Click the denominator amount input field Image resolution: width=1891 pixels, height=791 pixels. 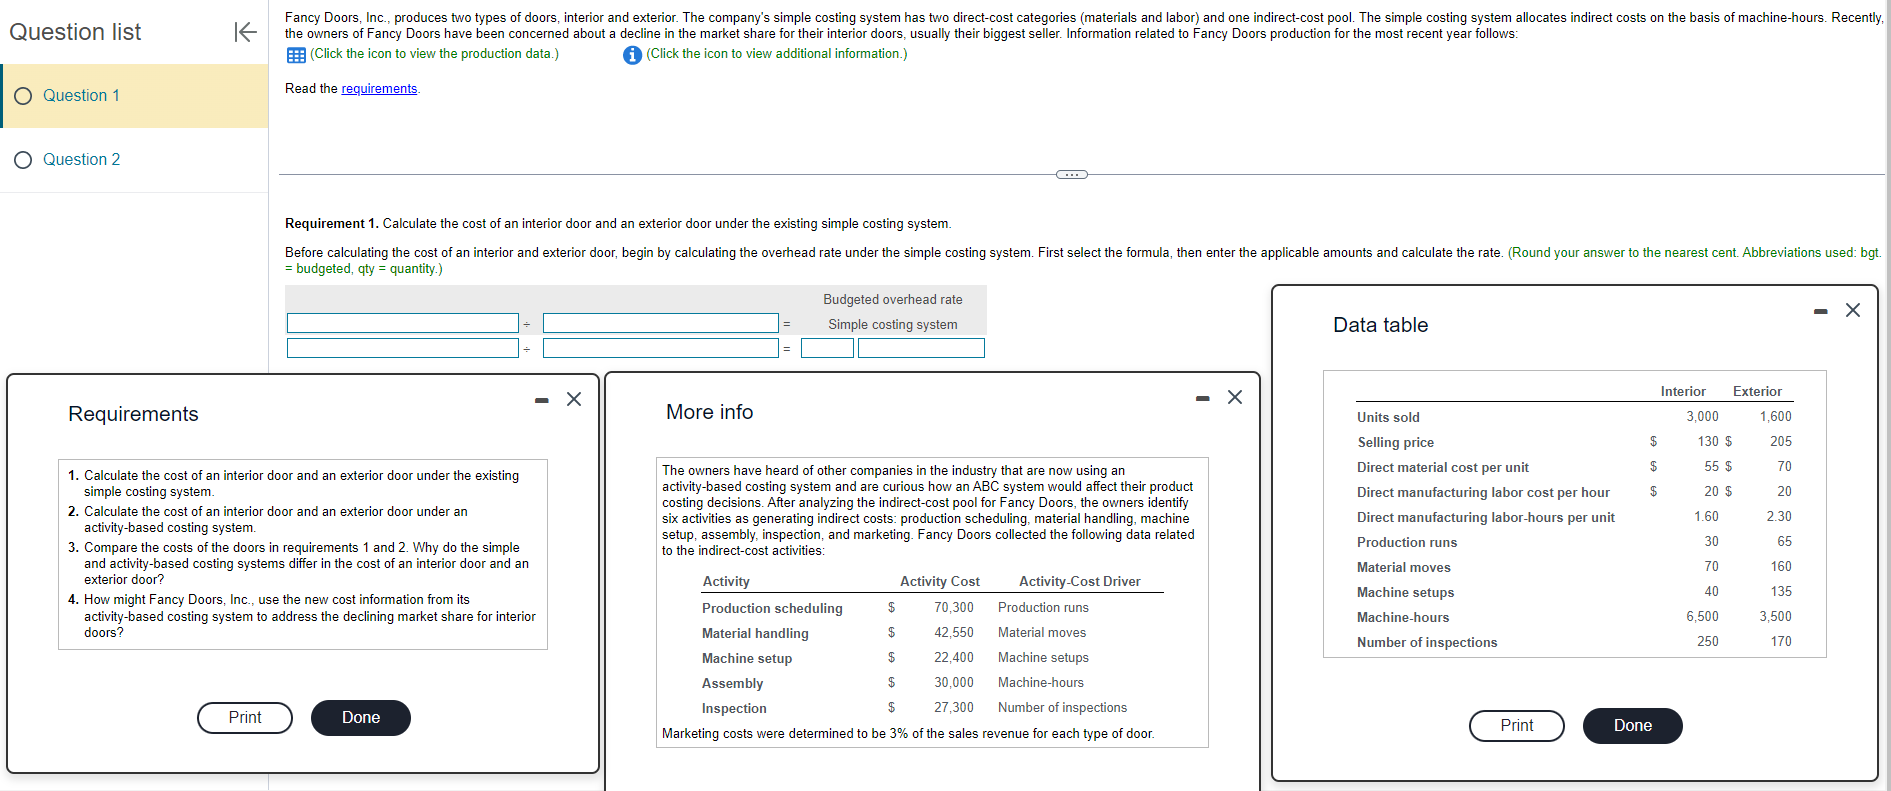tap(661, 348)
